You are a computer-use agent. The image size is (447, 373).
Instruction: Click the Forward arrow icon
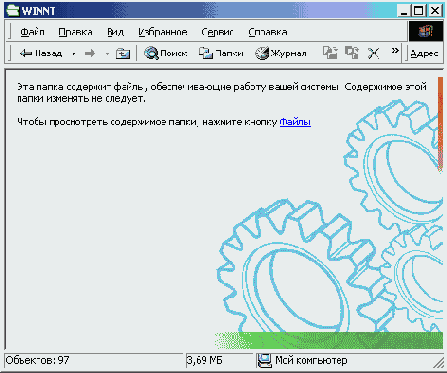tap(90, 53)
